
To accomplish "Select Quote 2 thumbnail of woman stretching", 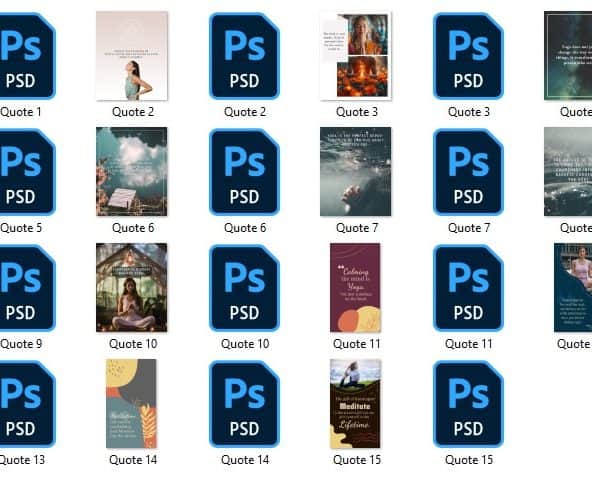I will (x=132, y=56).
